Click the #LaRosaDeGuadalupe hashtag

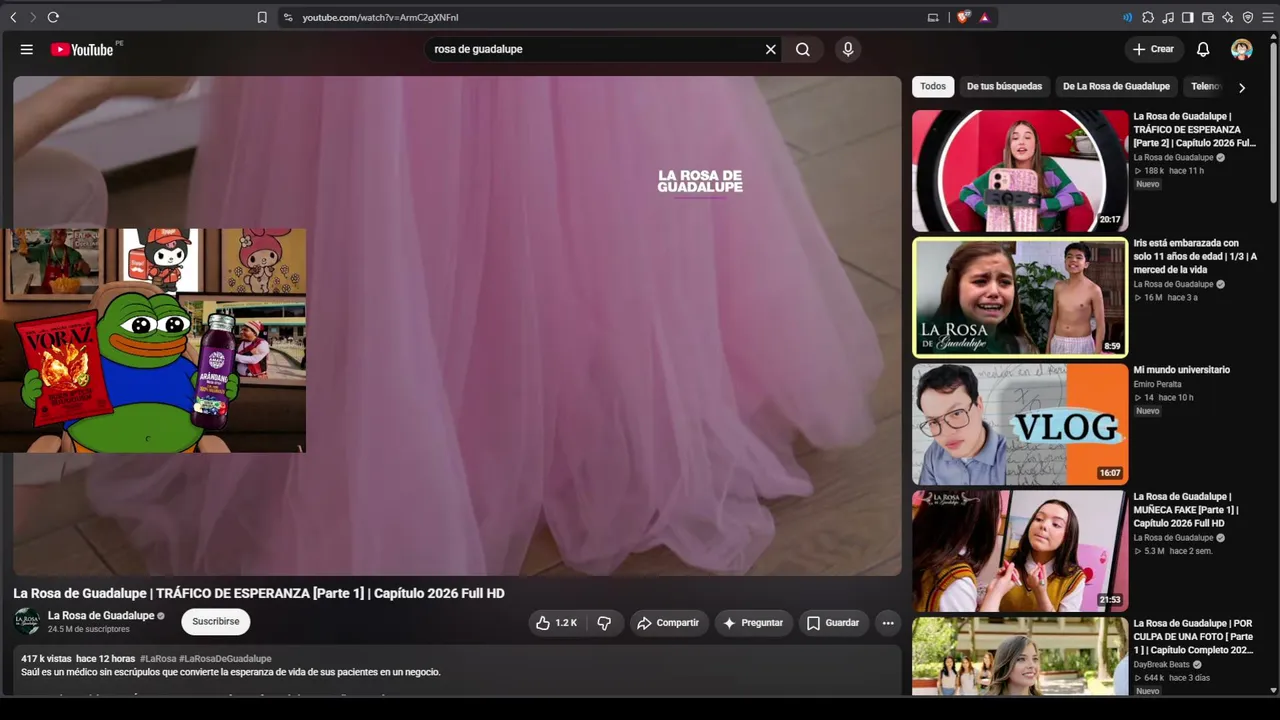click(x=225, y=659)
